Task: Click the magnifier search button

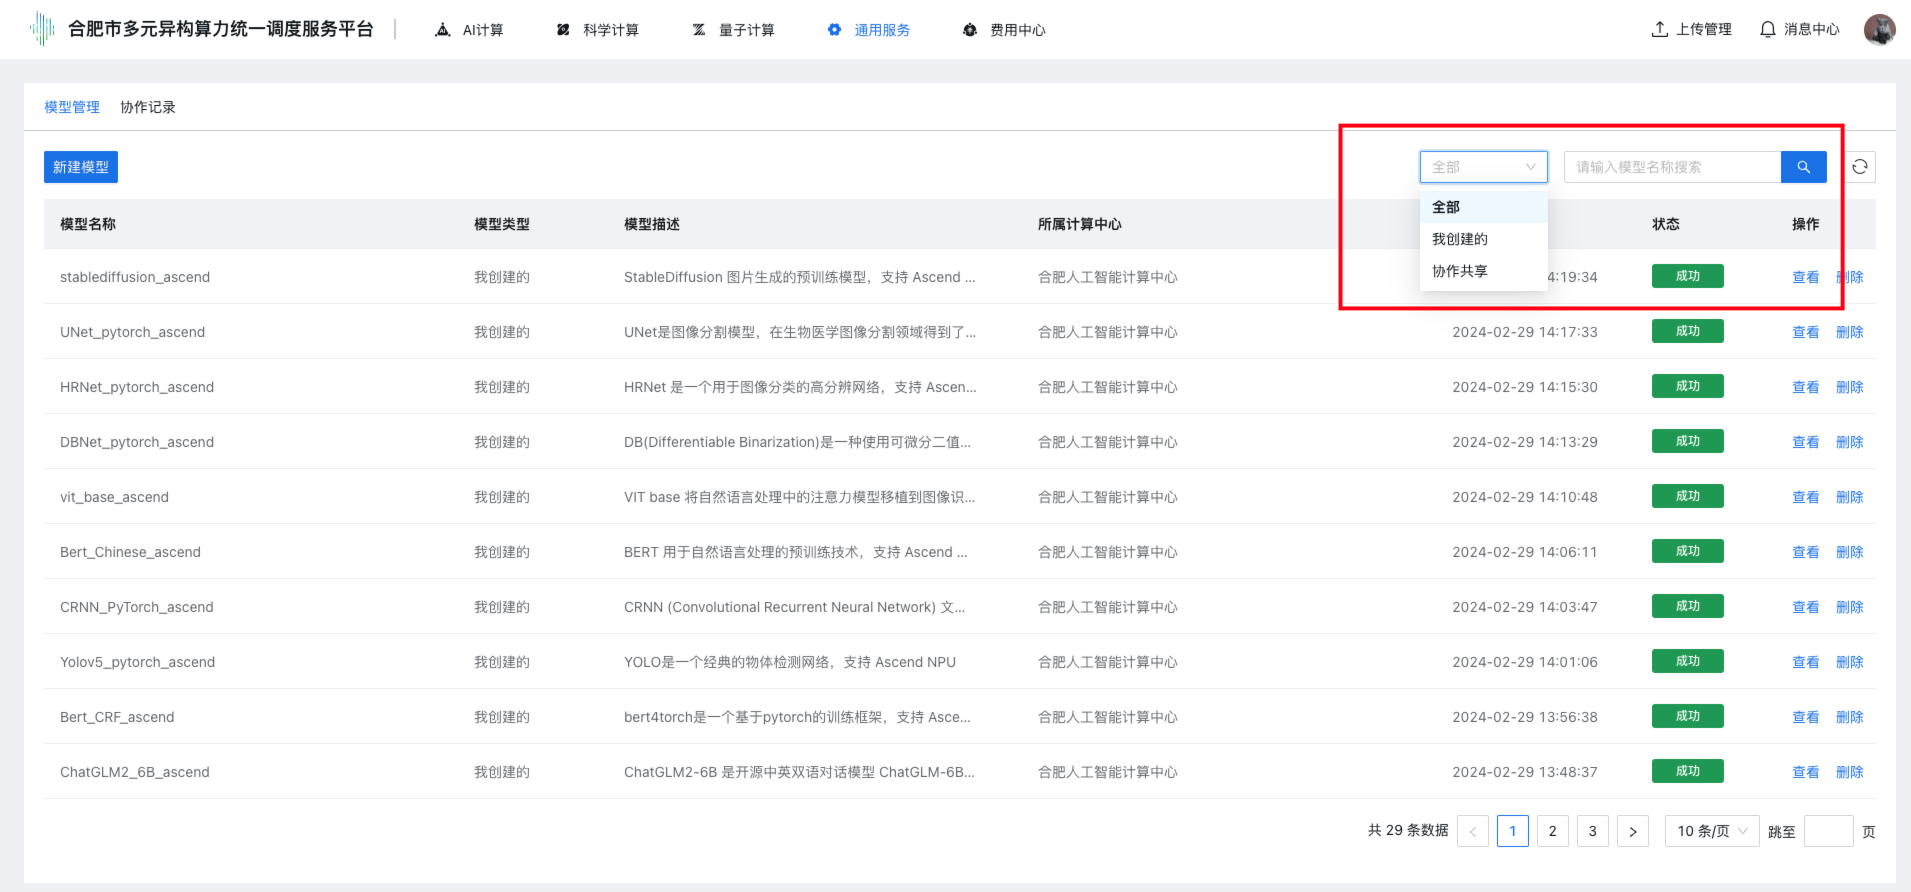Action: tap(1803, 167)
